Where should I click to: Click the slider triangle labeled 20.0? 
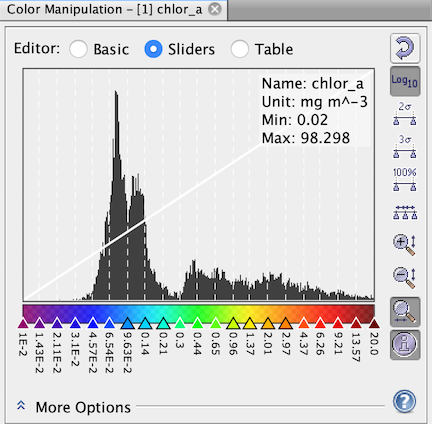tap(374, 323)
